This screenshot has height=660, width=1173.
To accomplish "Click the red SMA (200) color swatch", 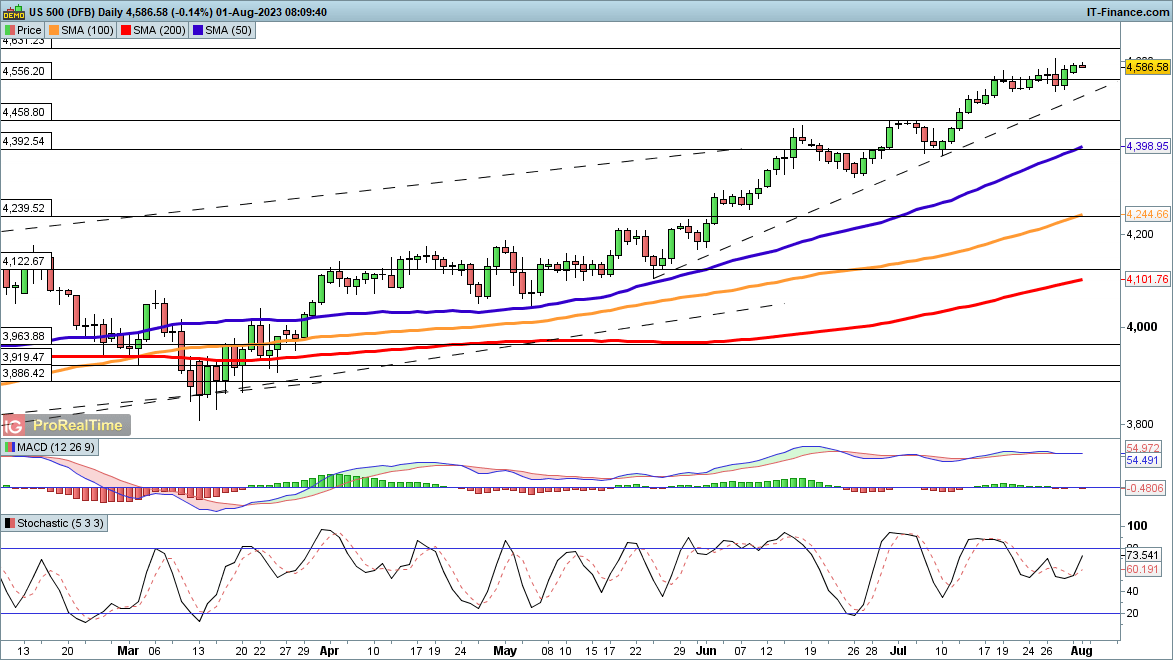I will tap(126, 31).
